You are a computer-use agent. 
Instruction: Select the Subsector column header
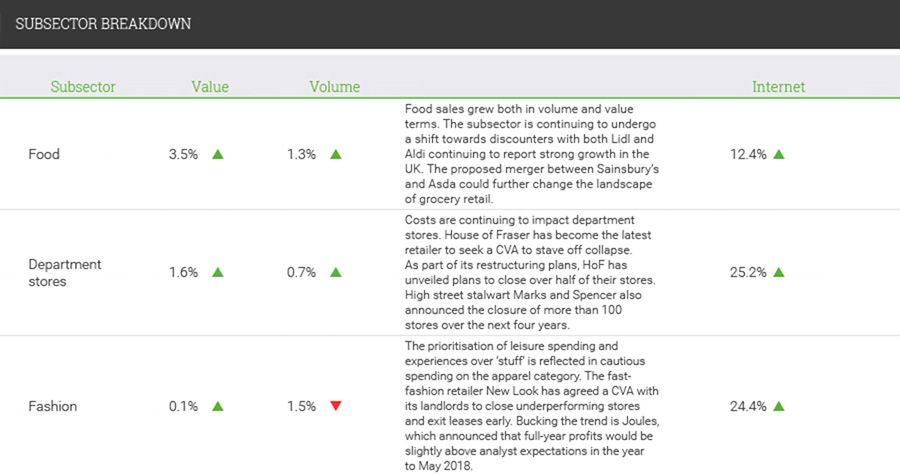[x=83, y=87]
